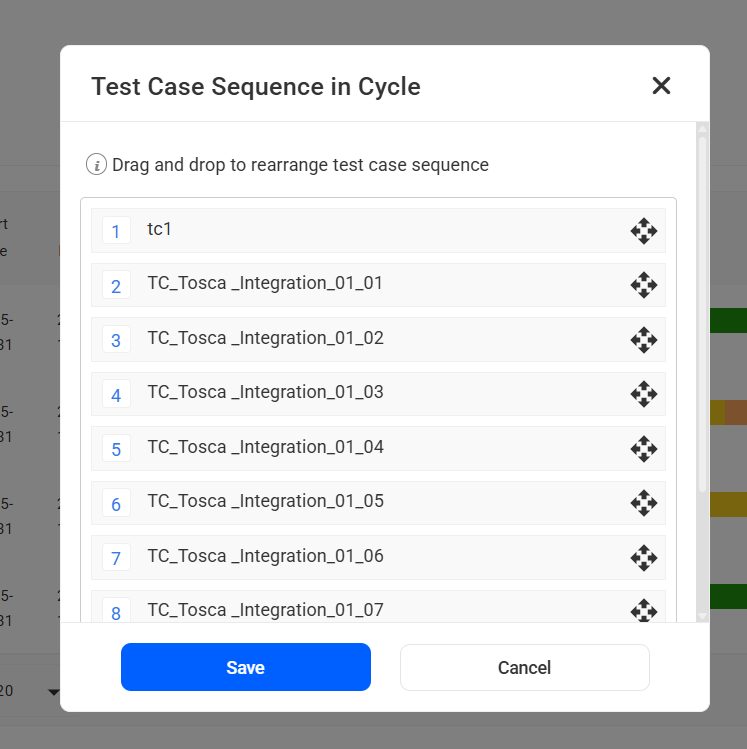
Task: Click the move arrows on TC_Tosca _Integration_01_06
Action: [x=643, y=557]
